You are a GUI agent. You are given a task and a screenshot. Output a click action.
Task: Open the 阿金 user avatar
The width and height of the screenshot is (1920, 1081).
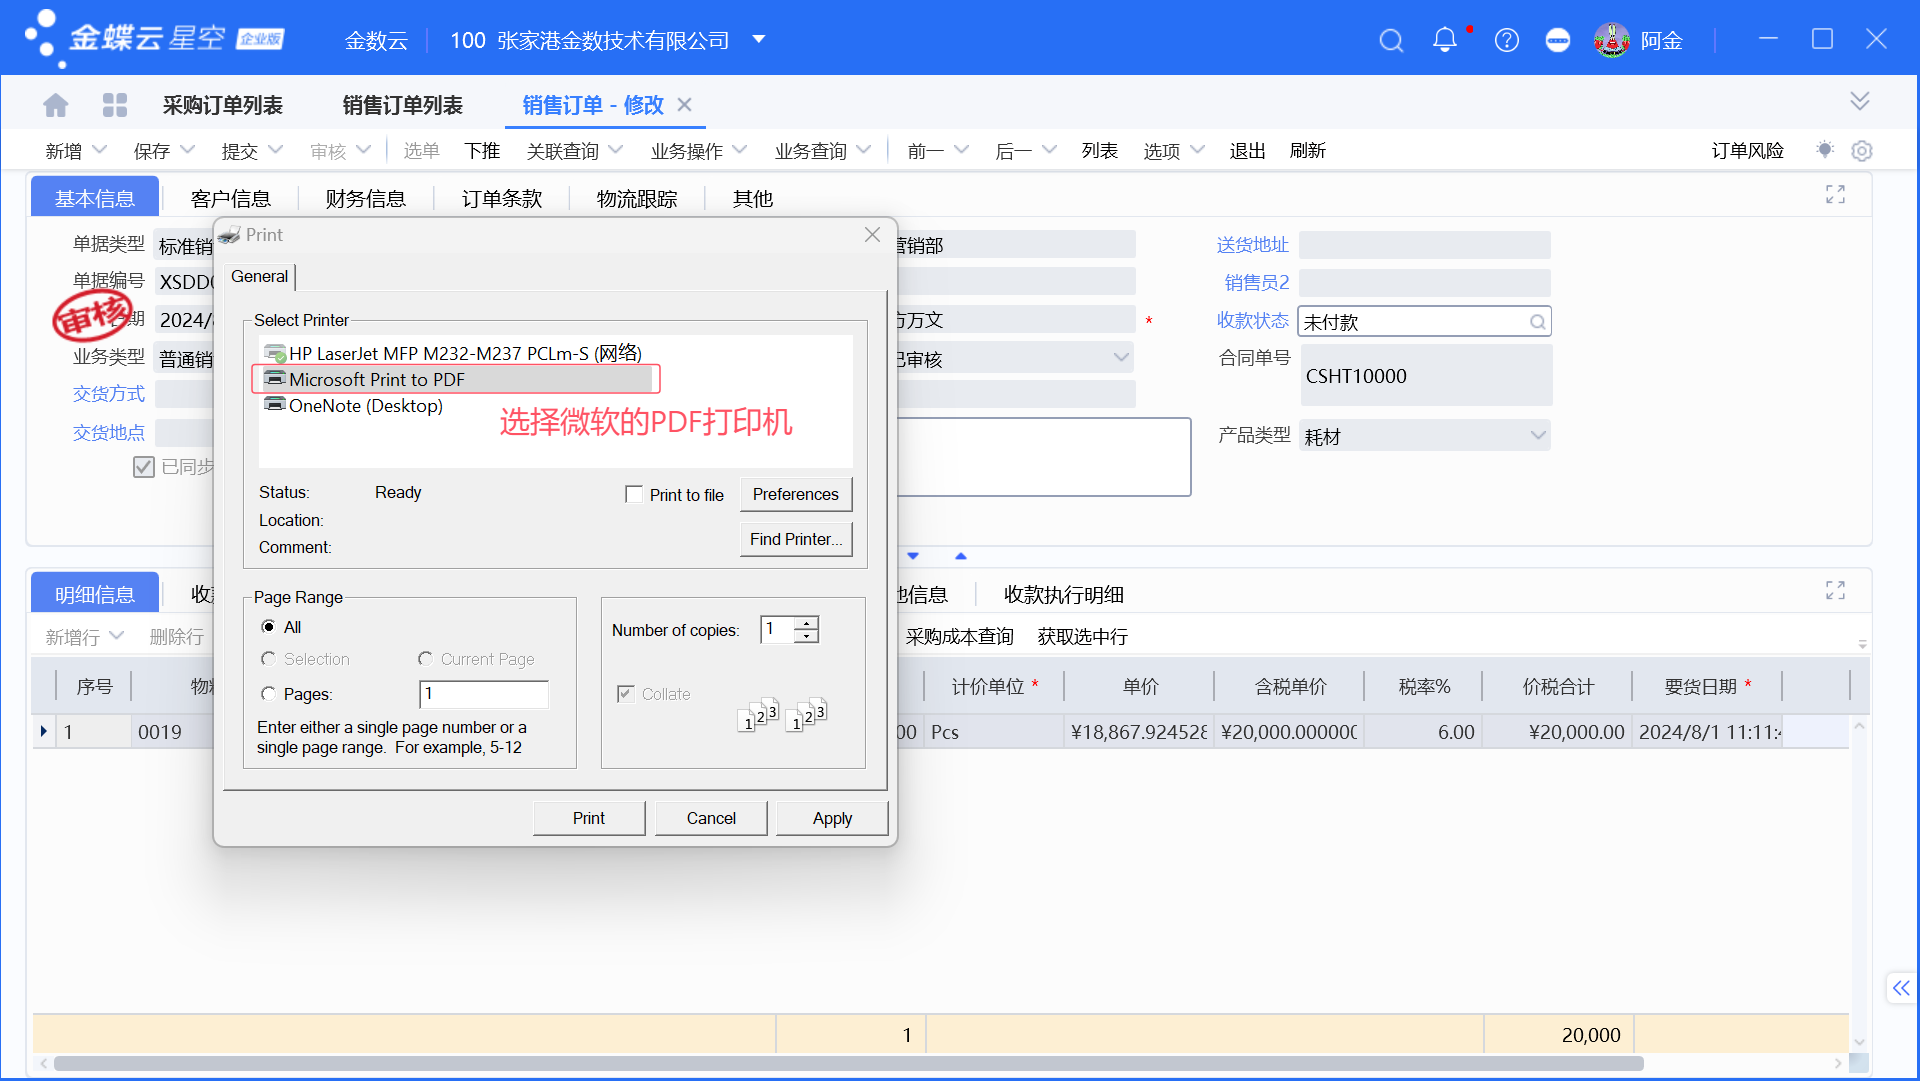point(1612,40)
